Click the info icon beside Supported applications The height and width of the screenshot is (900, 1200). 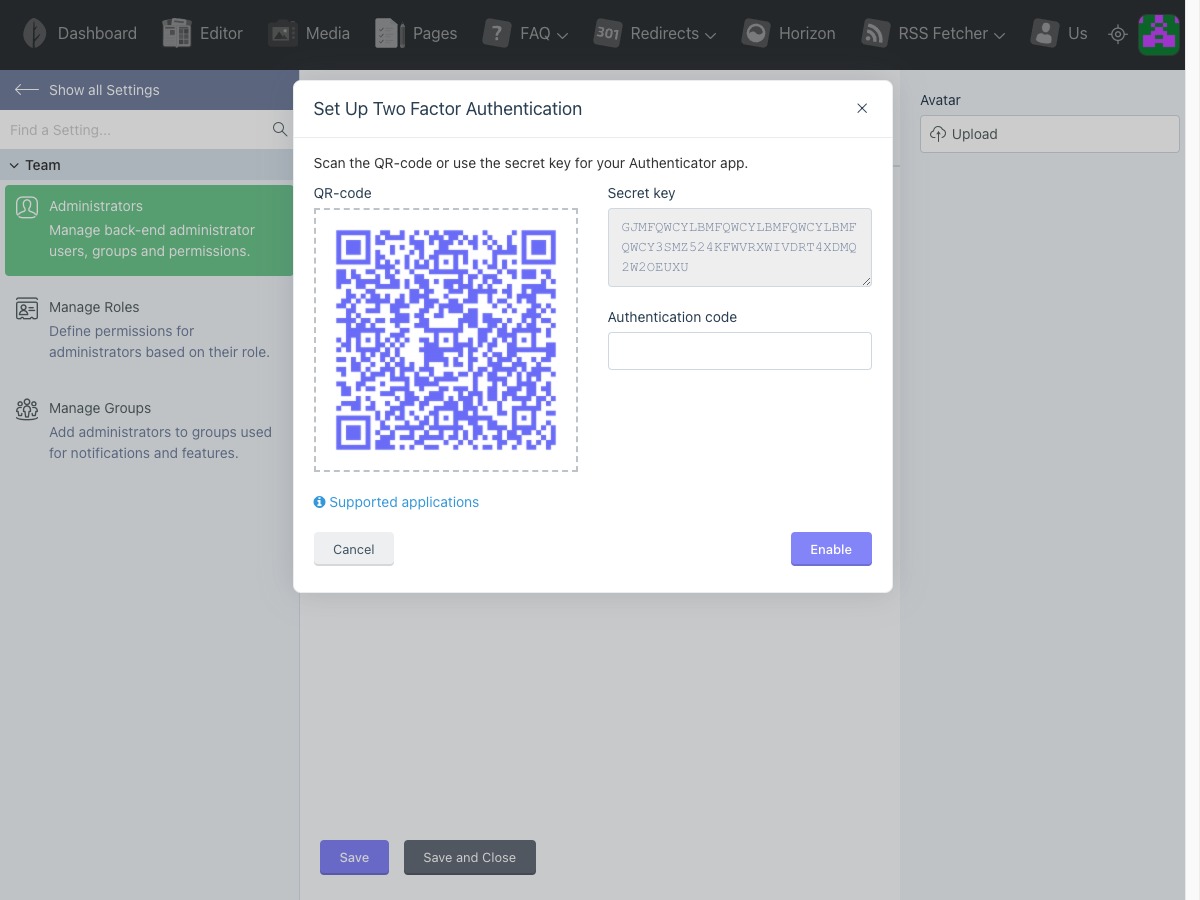point(320,502)
